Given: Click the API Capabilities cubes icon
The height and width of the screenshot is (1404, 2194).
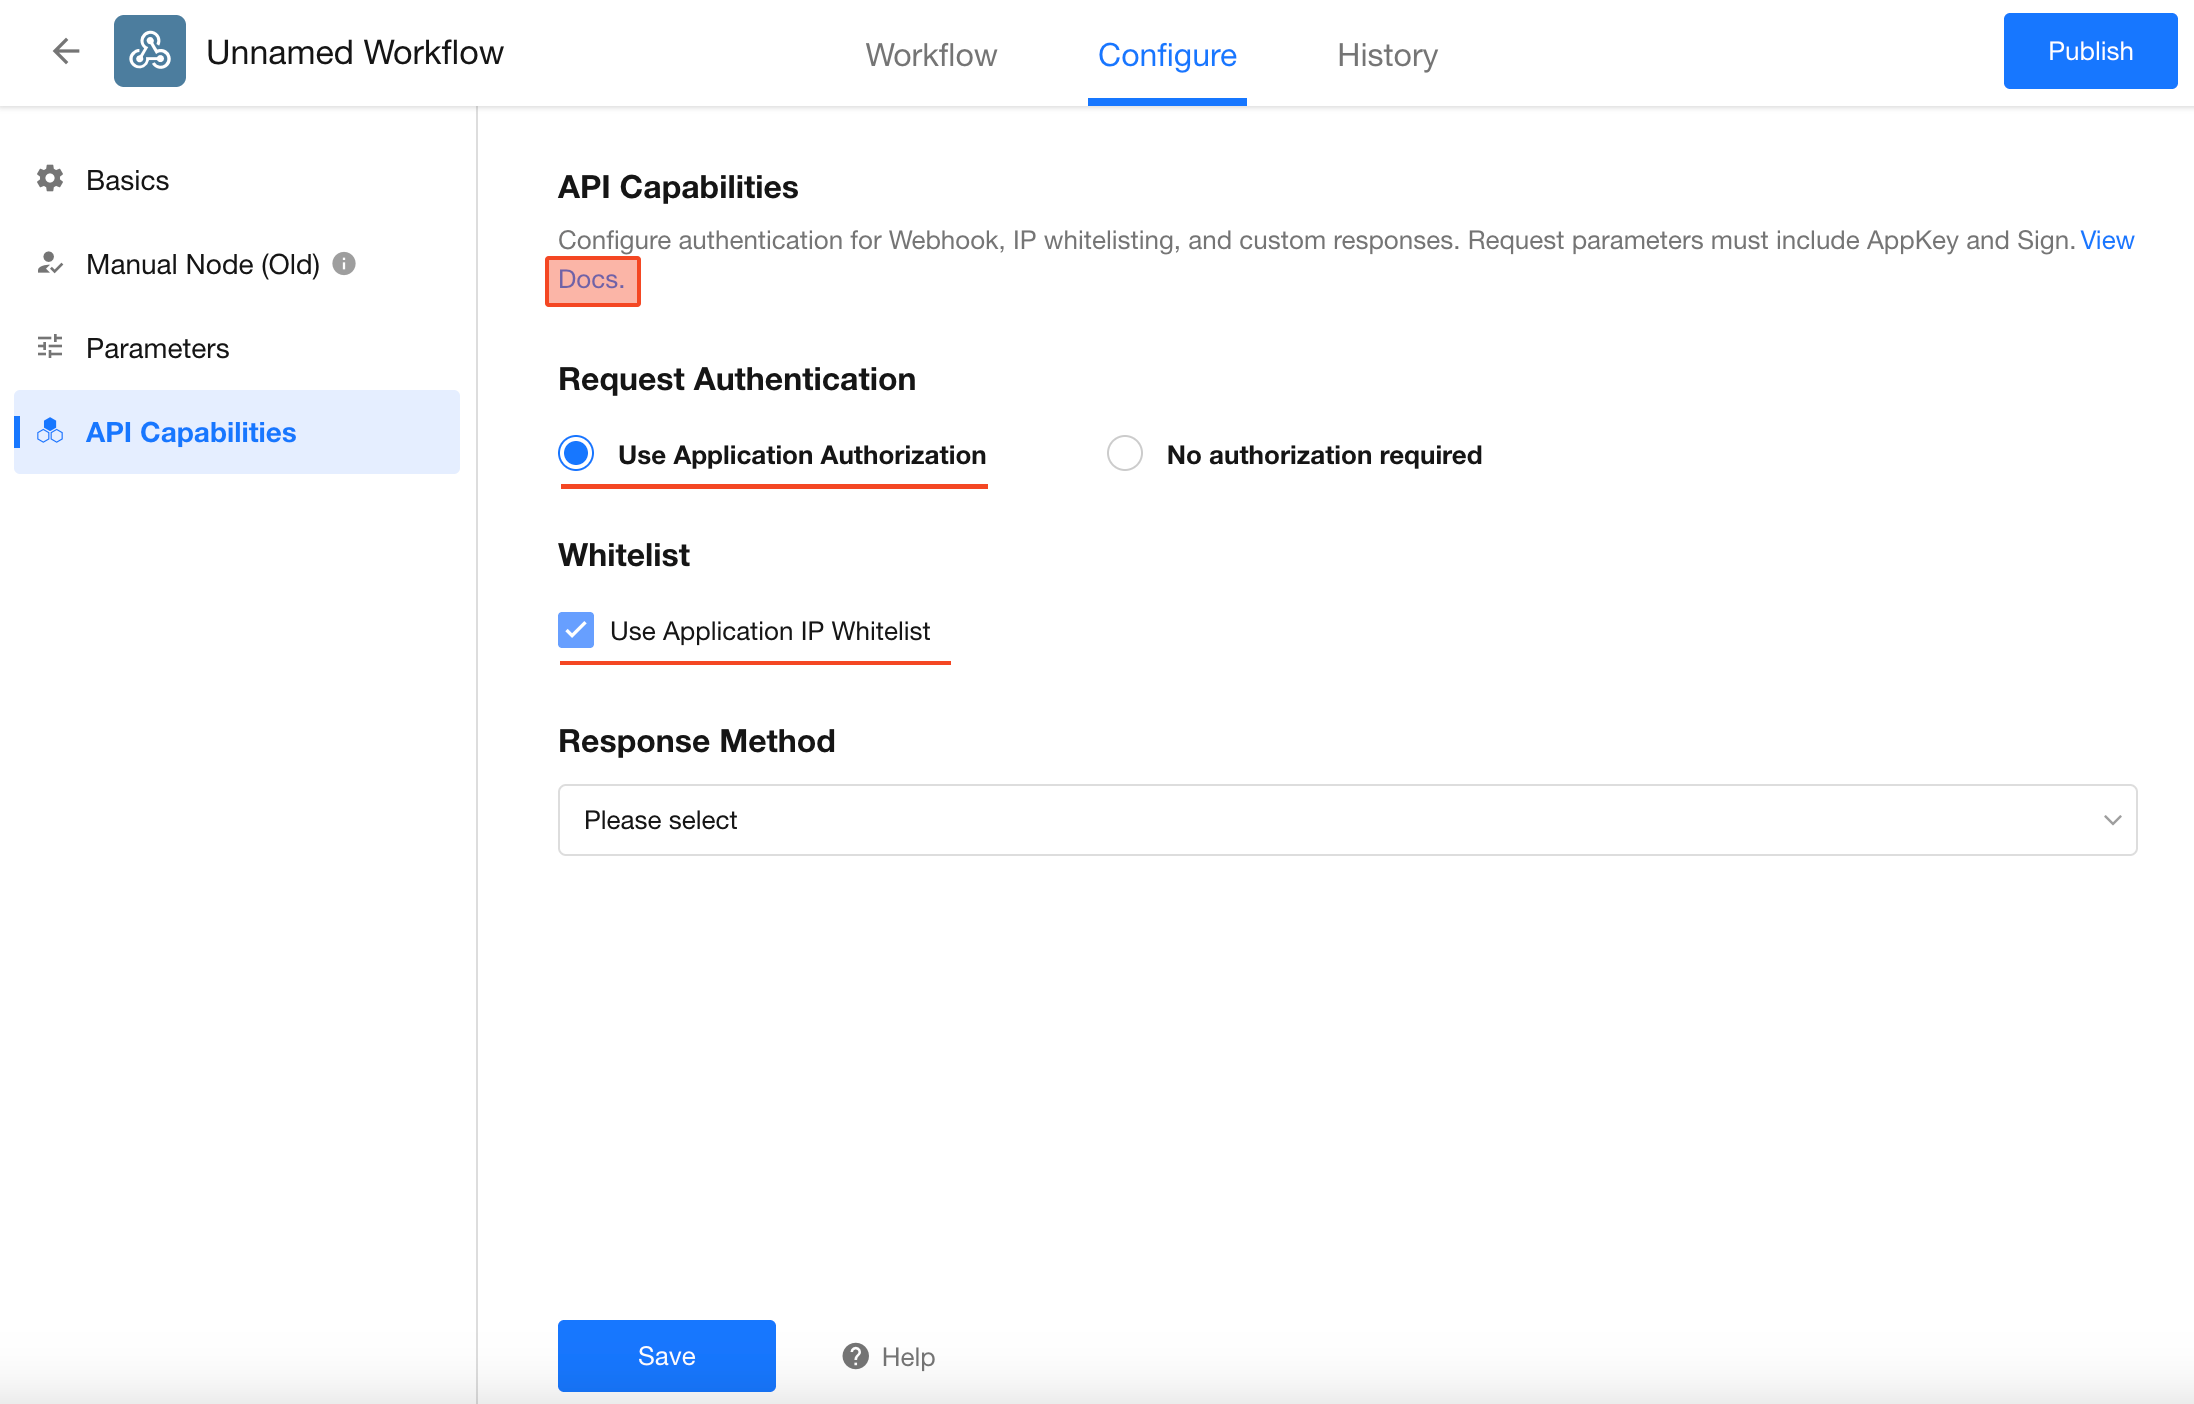Looking at the screenshot, I should coord(50,431).
